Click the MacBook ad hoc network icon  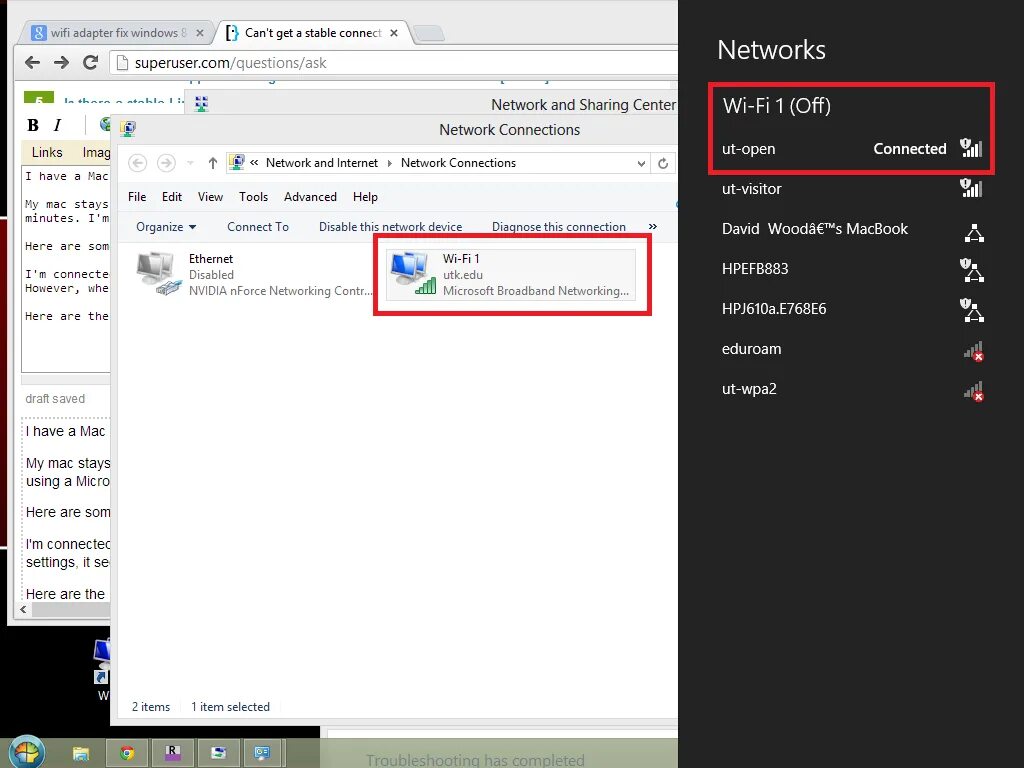point(974,232)
